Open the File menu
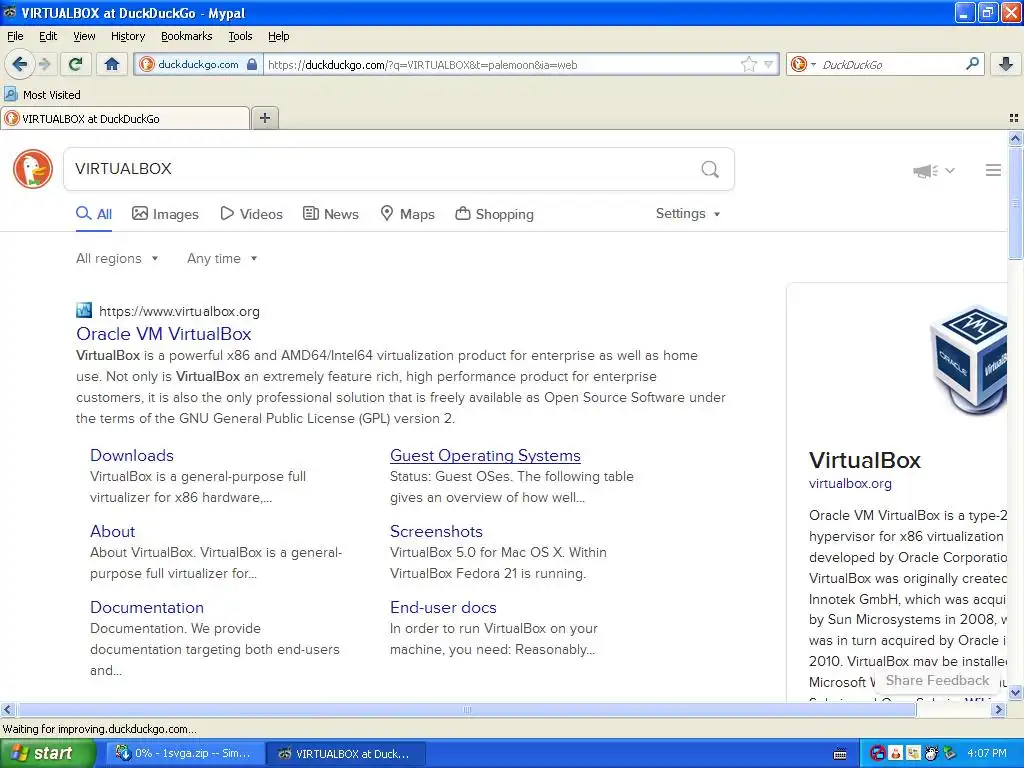This screenshot has height=768, width=1024. (15, 36)
